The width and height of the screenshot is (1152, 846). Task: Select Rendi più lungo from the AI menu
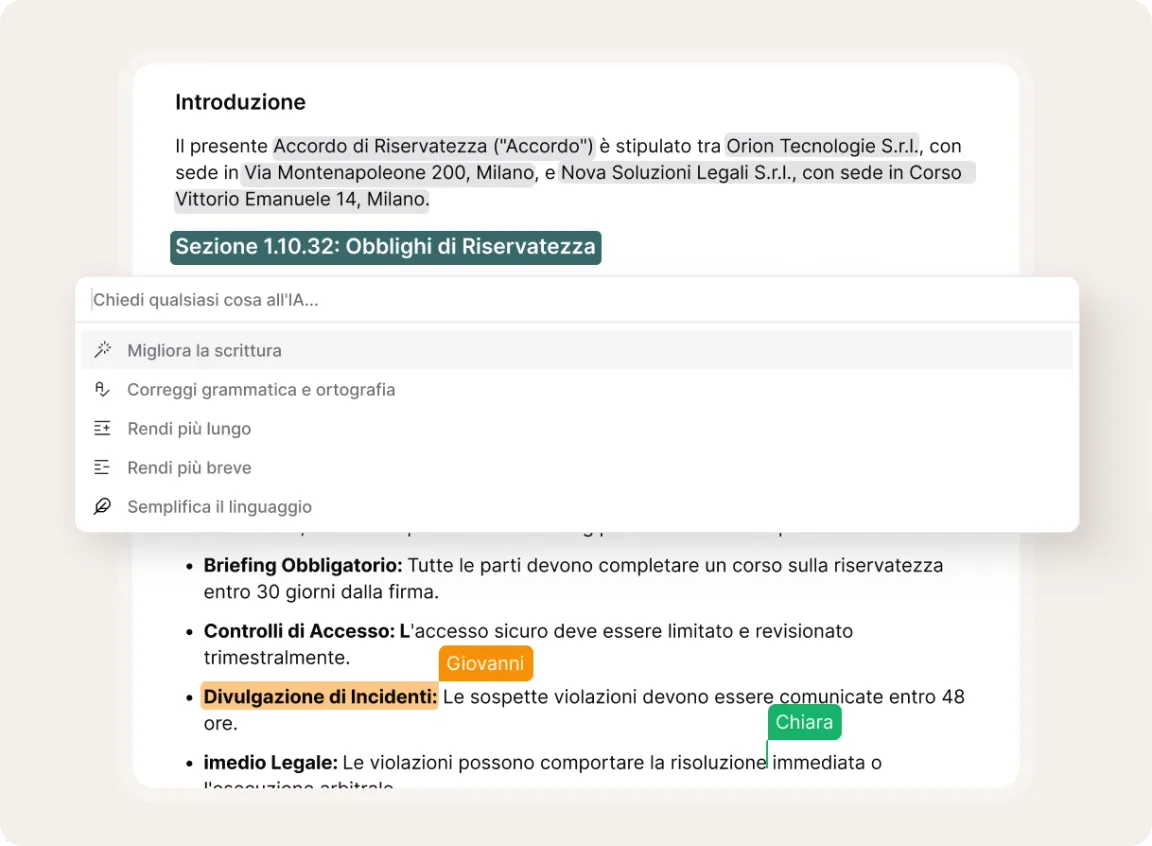189,429
